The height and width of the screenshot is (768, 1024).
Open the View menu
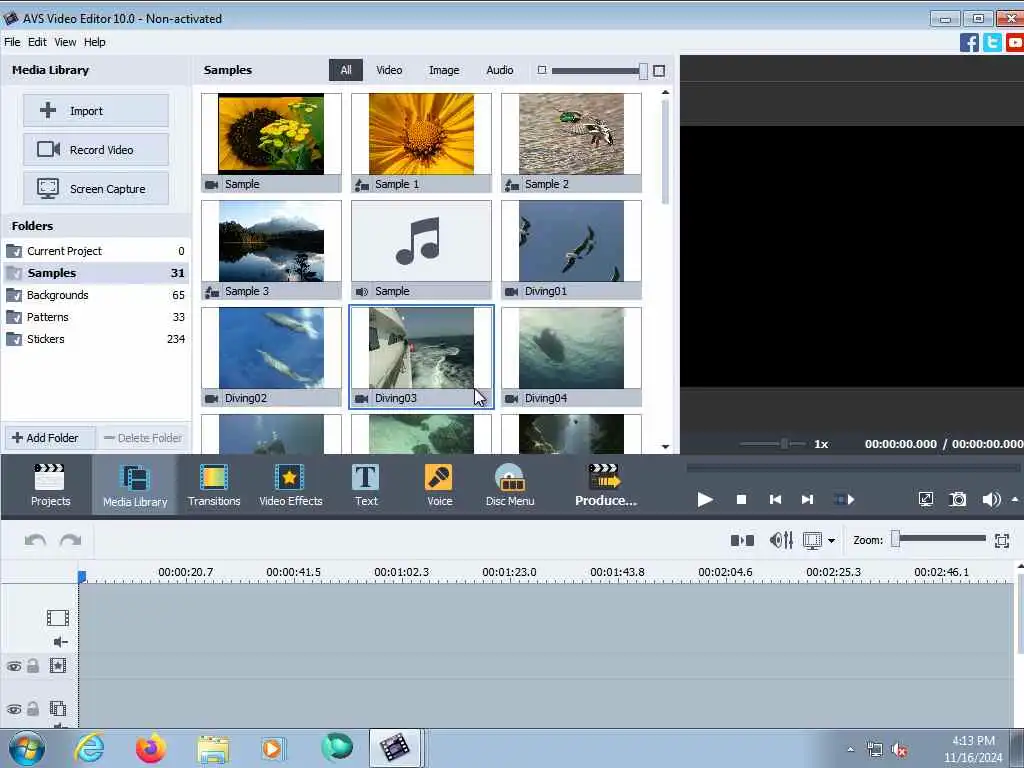point(65,42)
